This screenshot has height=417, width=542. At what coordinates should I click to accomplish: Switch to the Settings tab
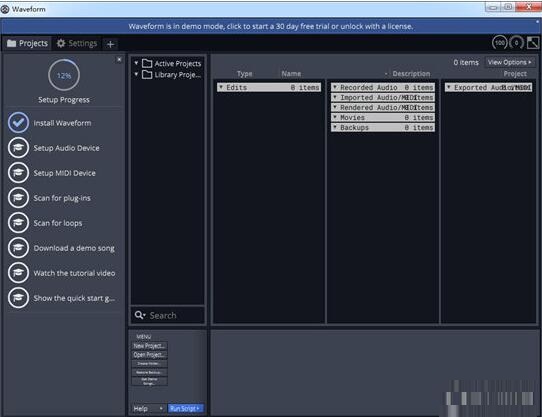point(77,43)
